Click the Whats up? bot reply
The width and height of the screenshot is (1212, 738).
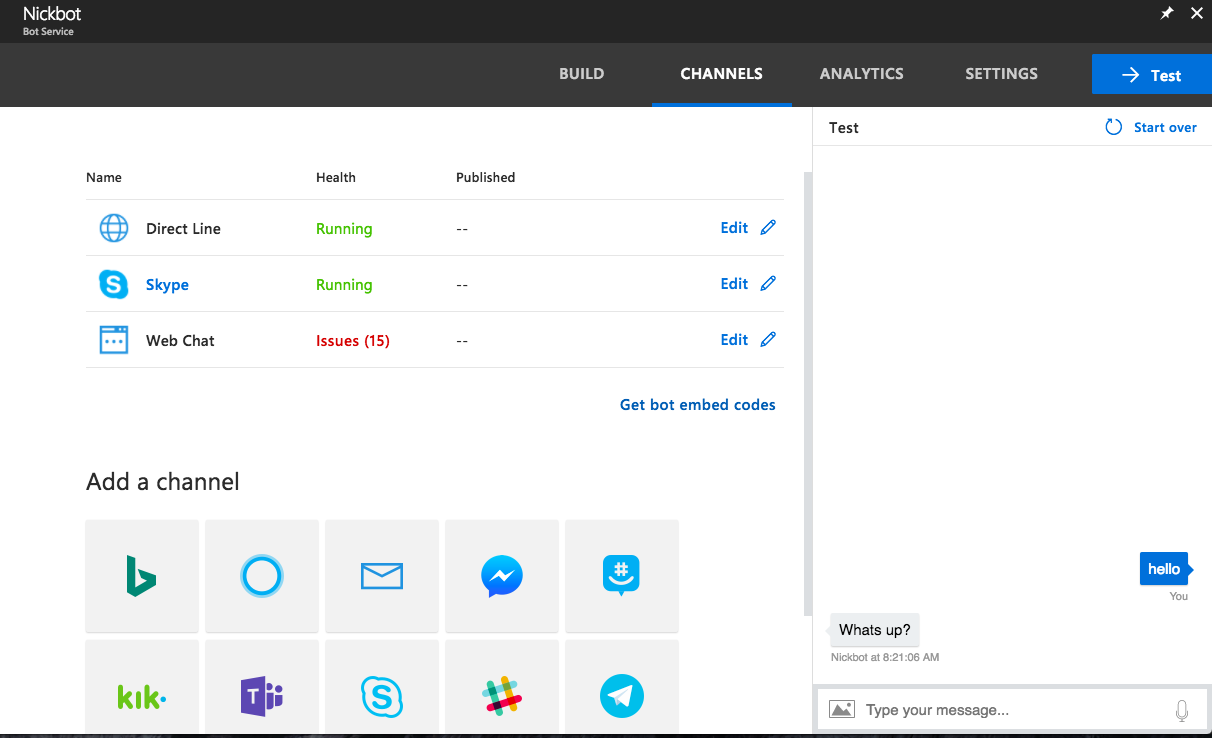pyautogui.click(x=875, y=630)
